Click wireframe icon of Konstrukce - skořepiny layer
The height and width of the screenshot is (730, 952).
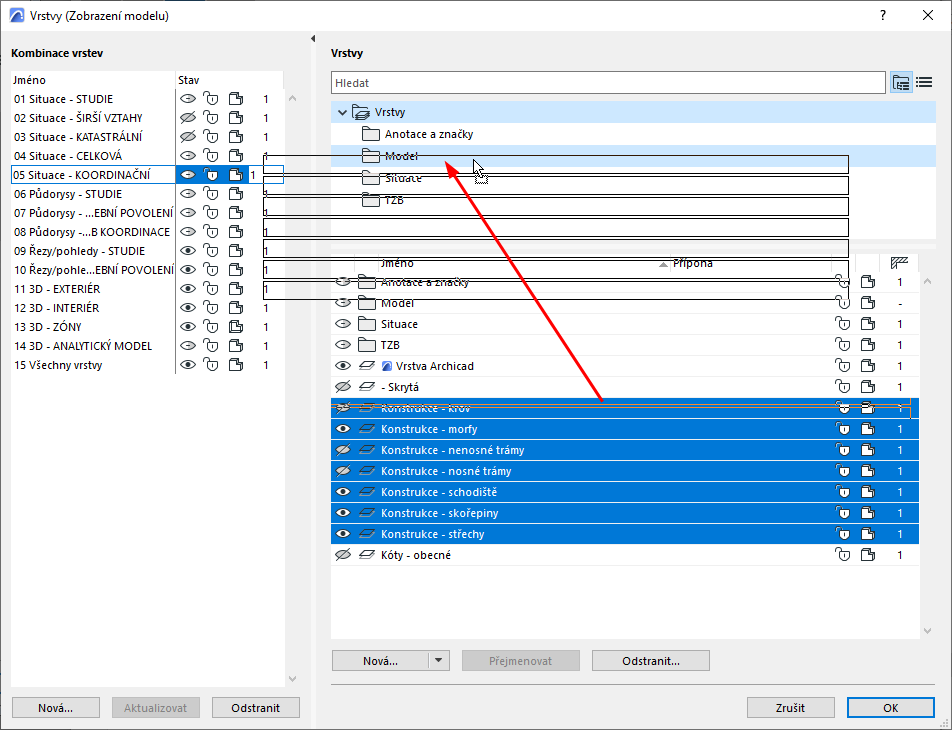(x=868, y=513)
